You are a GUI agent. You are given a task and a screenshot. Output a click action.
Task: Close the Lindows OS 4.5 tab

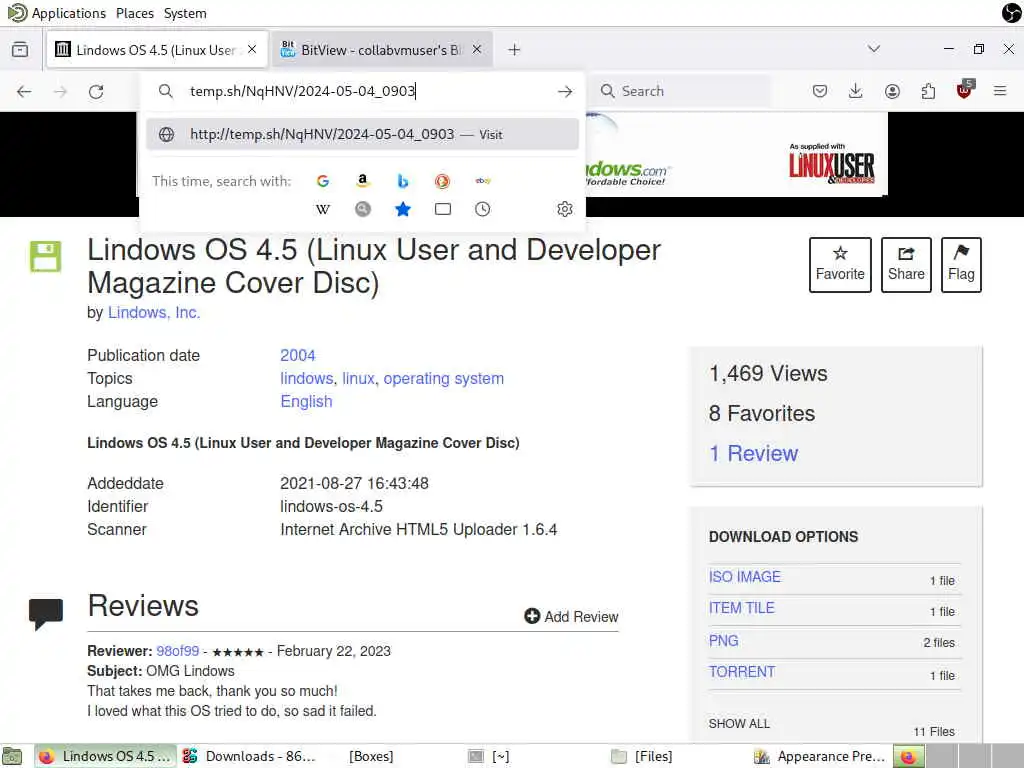click(252, 50)
